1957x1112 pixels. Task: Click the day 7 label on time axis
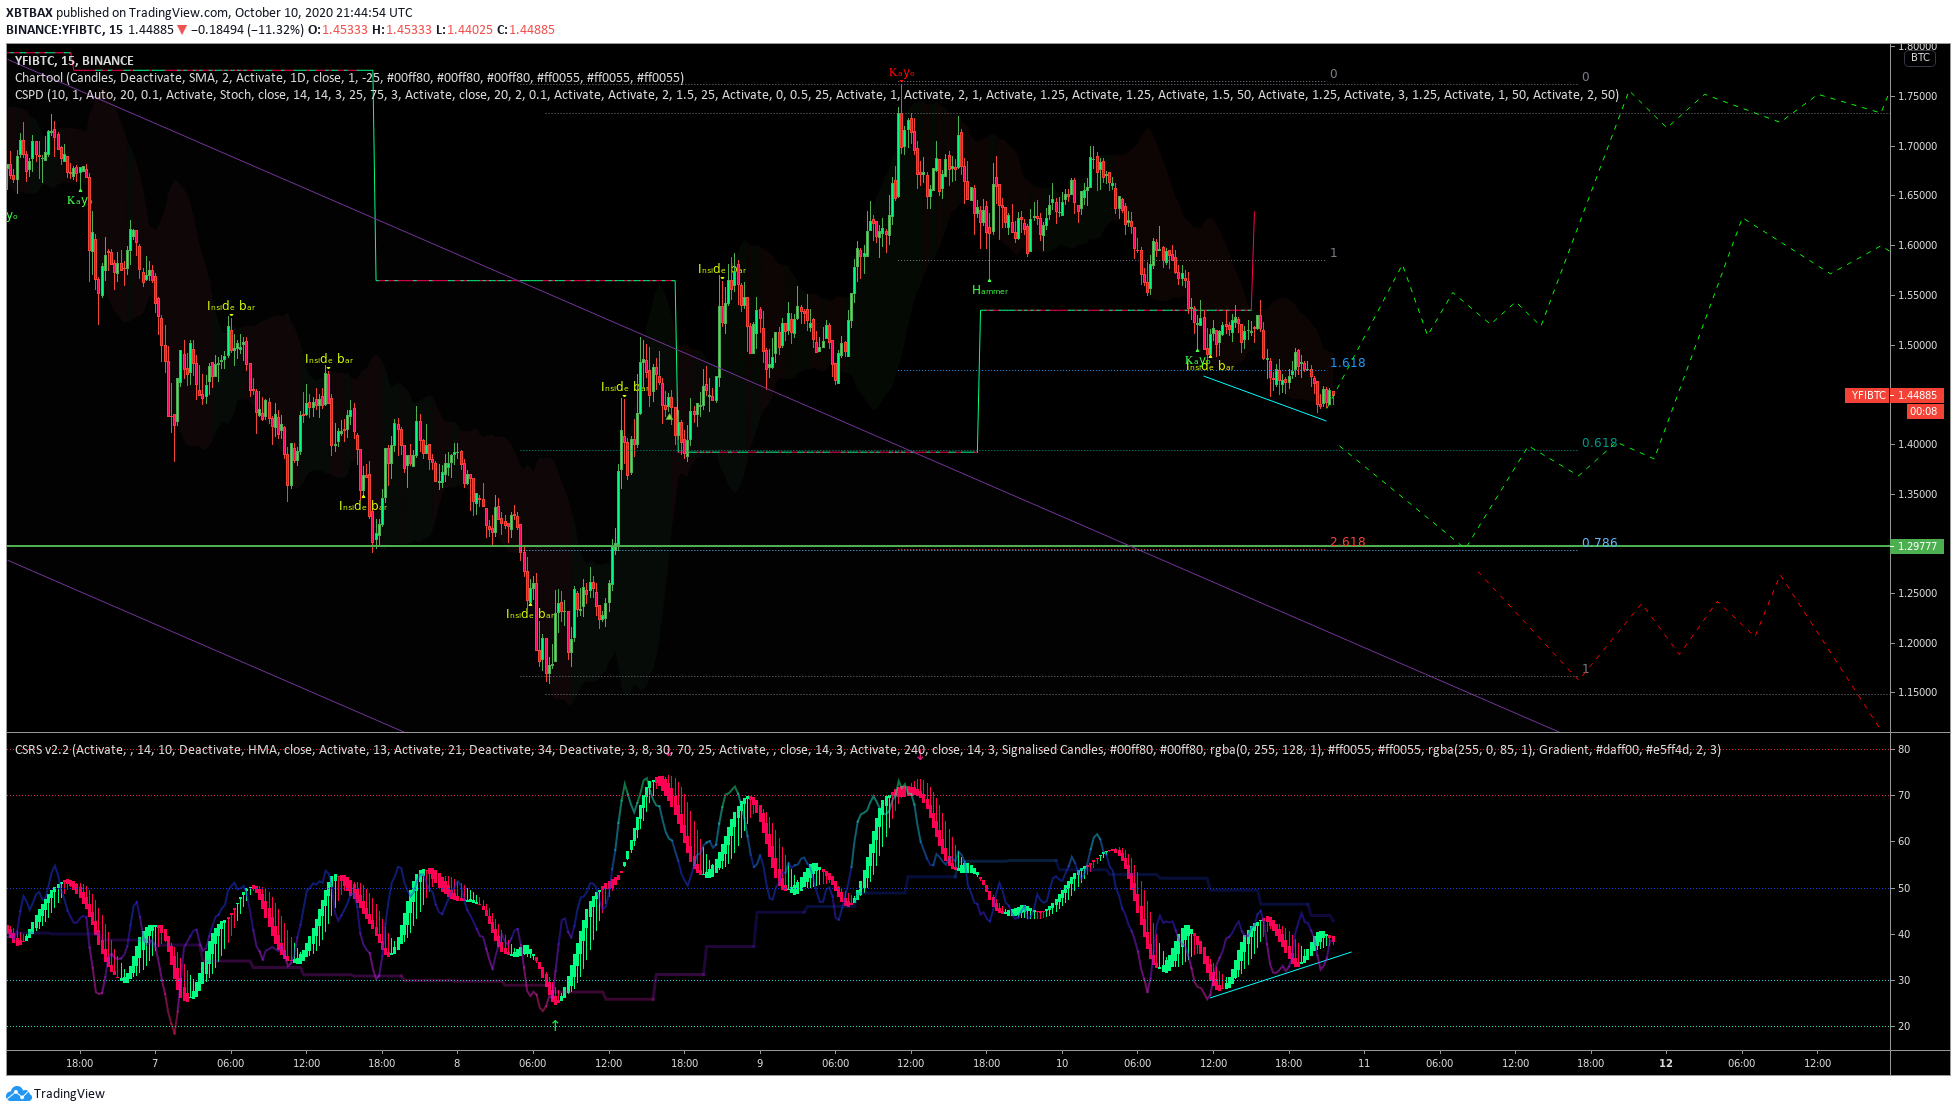[155, 1063]
